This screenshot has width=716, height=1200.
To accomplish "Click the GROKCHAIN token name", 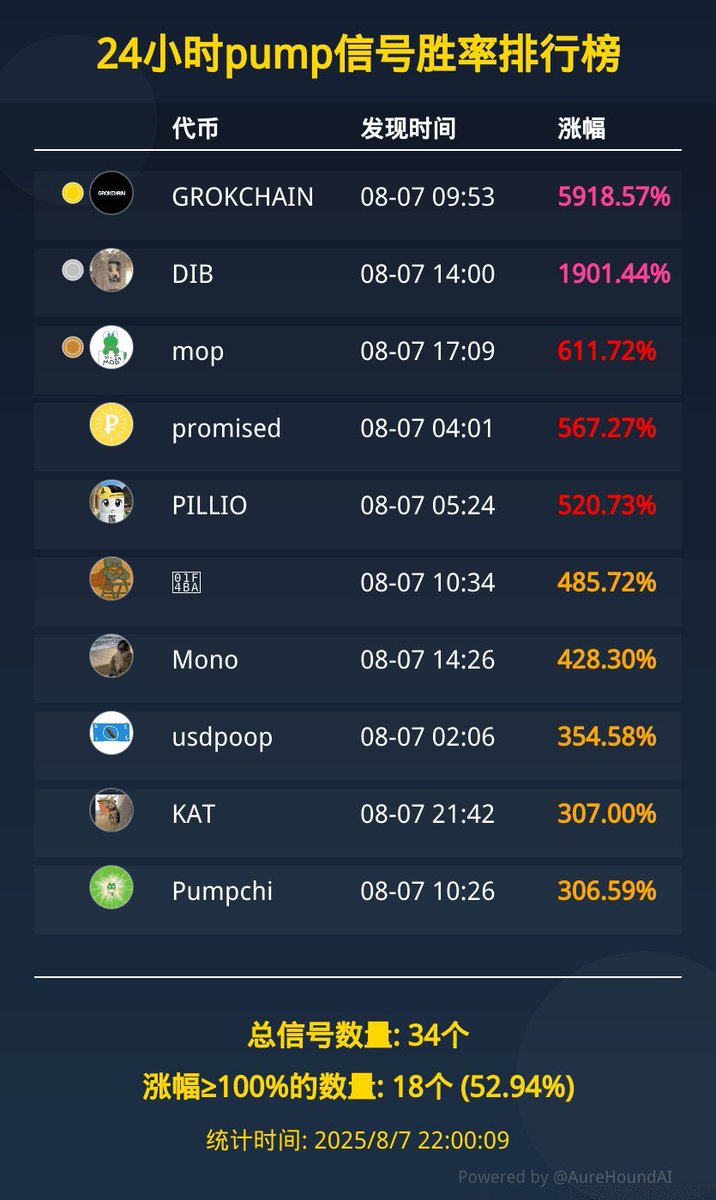I will pos(243,197).
